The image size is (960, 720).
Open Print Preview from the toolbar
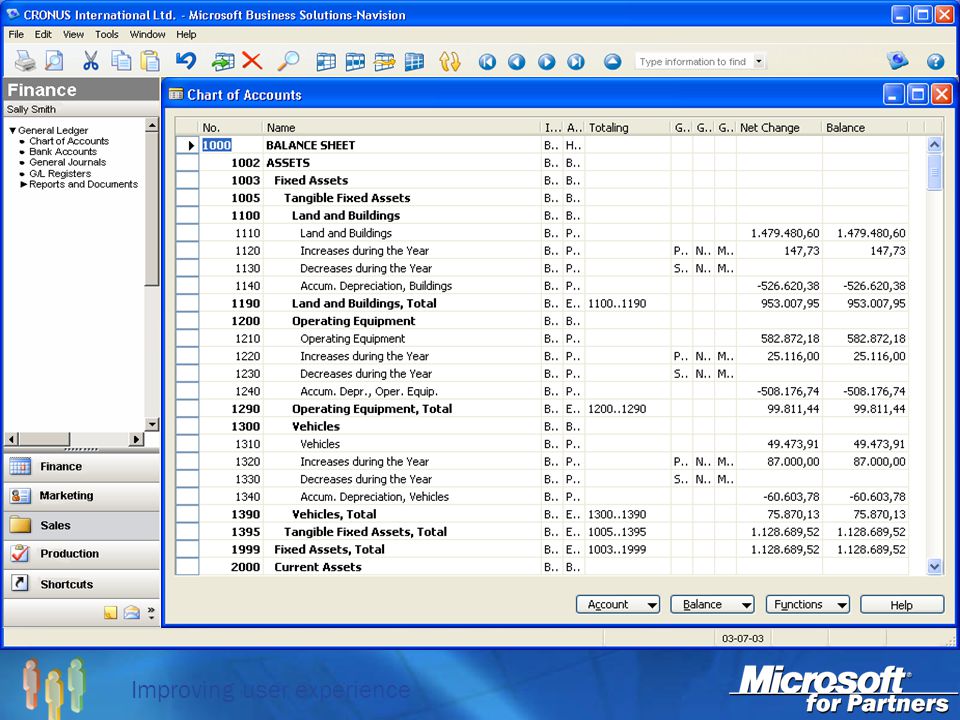pyautogui.click(x=54, y=61)
